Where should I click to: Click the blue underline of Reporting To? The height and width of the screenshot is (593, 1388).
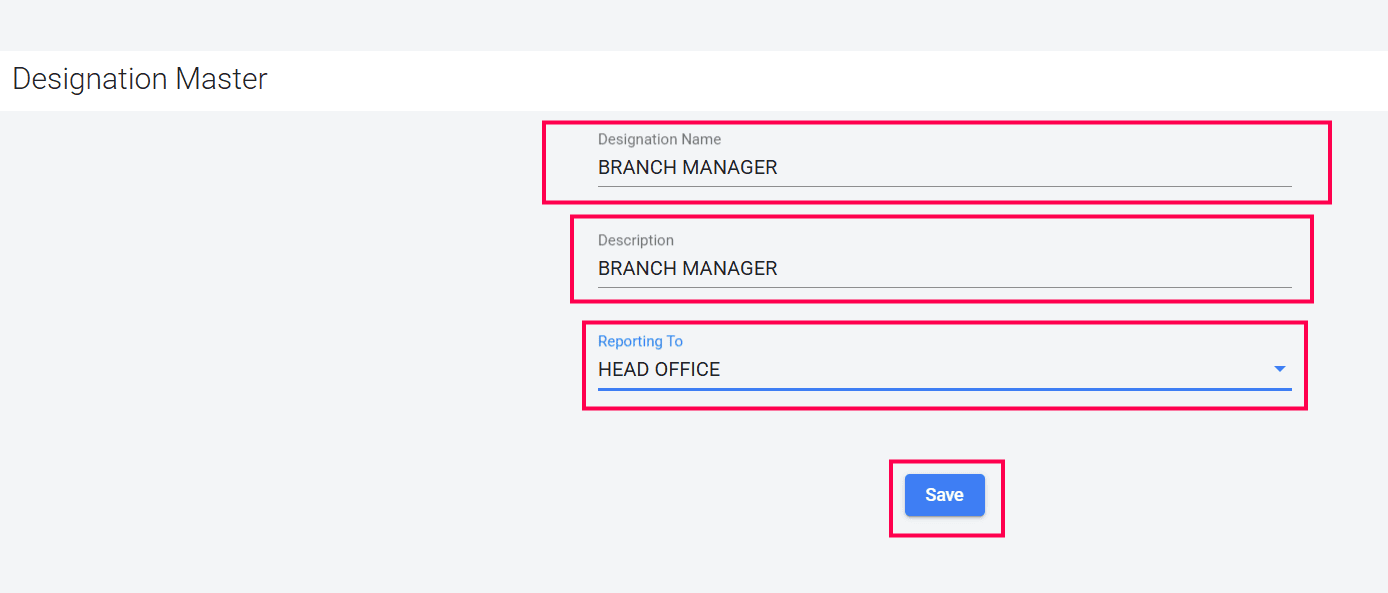[944, 388]
